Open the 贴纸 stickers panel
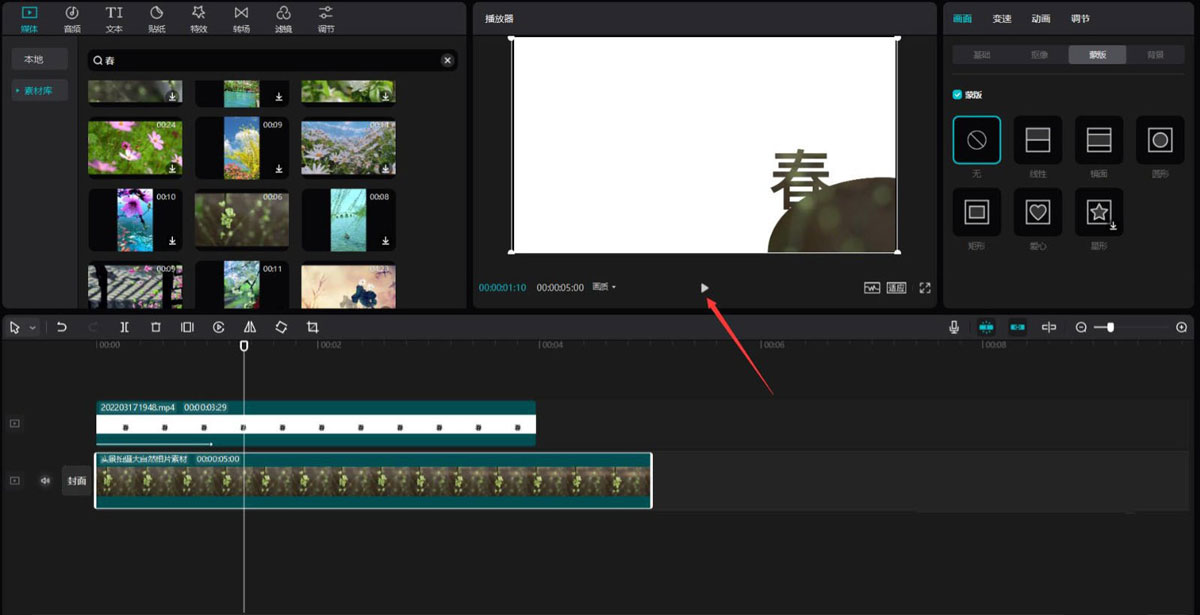The height and width of the screenshot is (615, 1200). tap(157, 17)
